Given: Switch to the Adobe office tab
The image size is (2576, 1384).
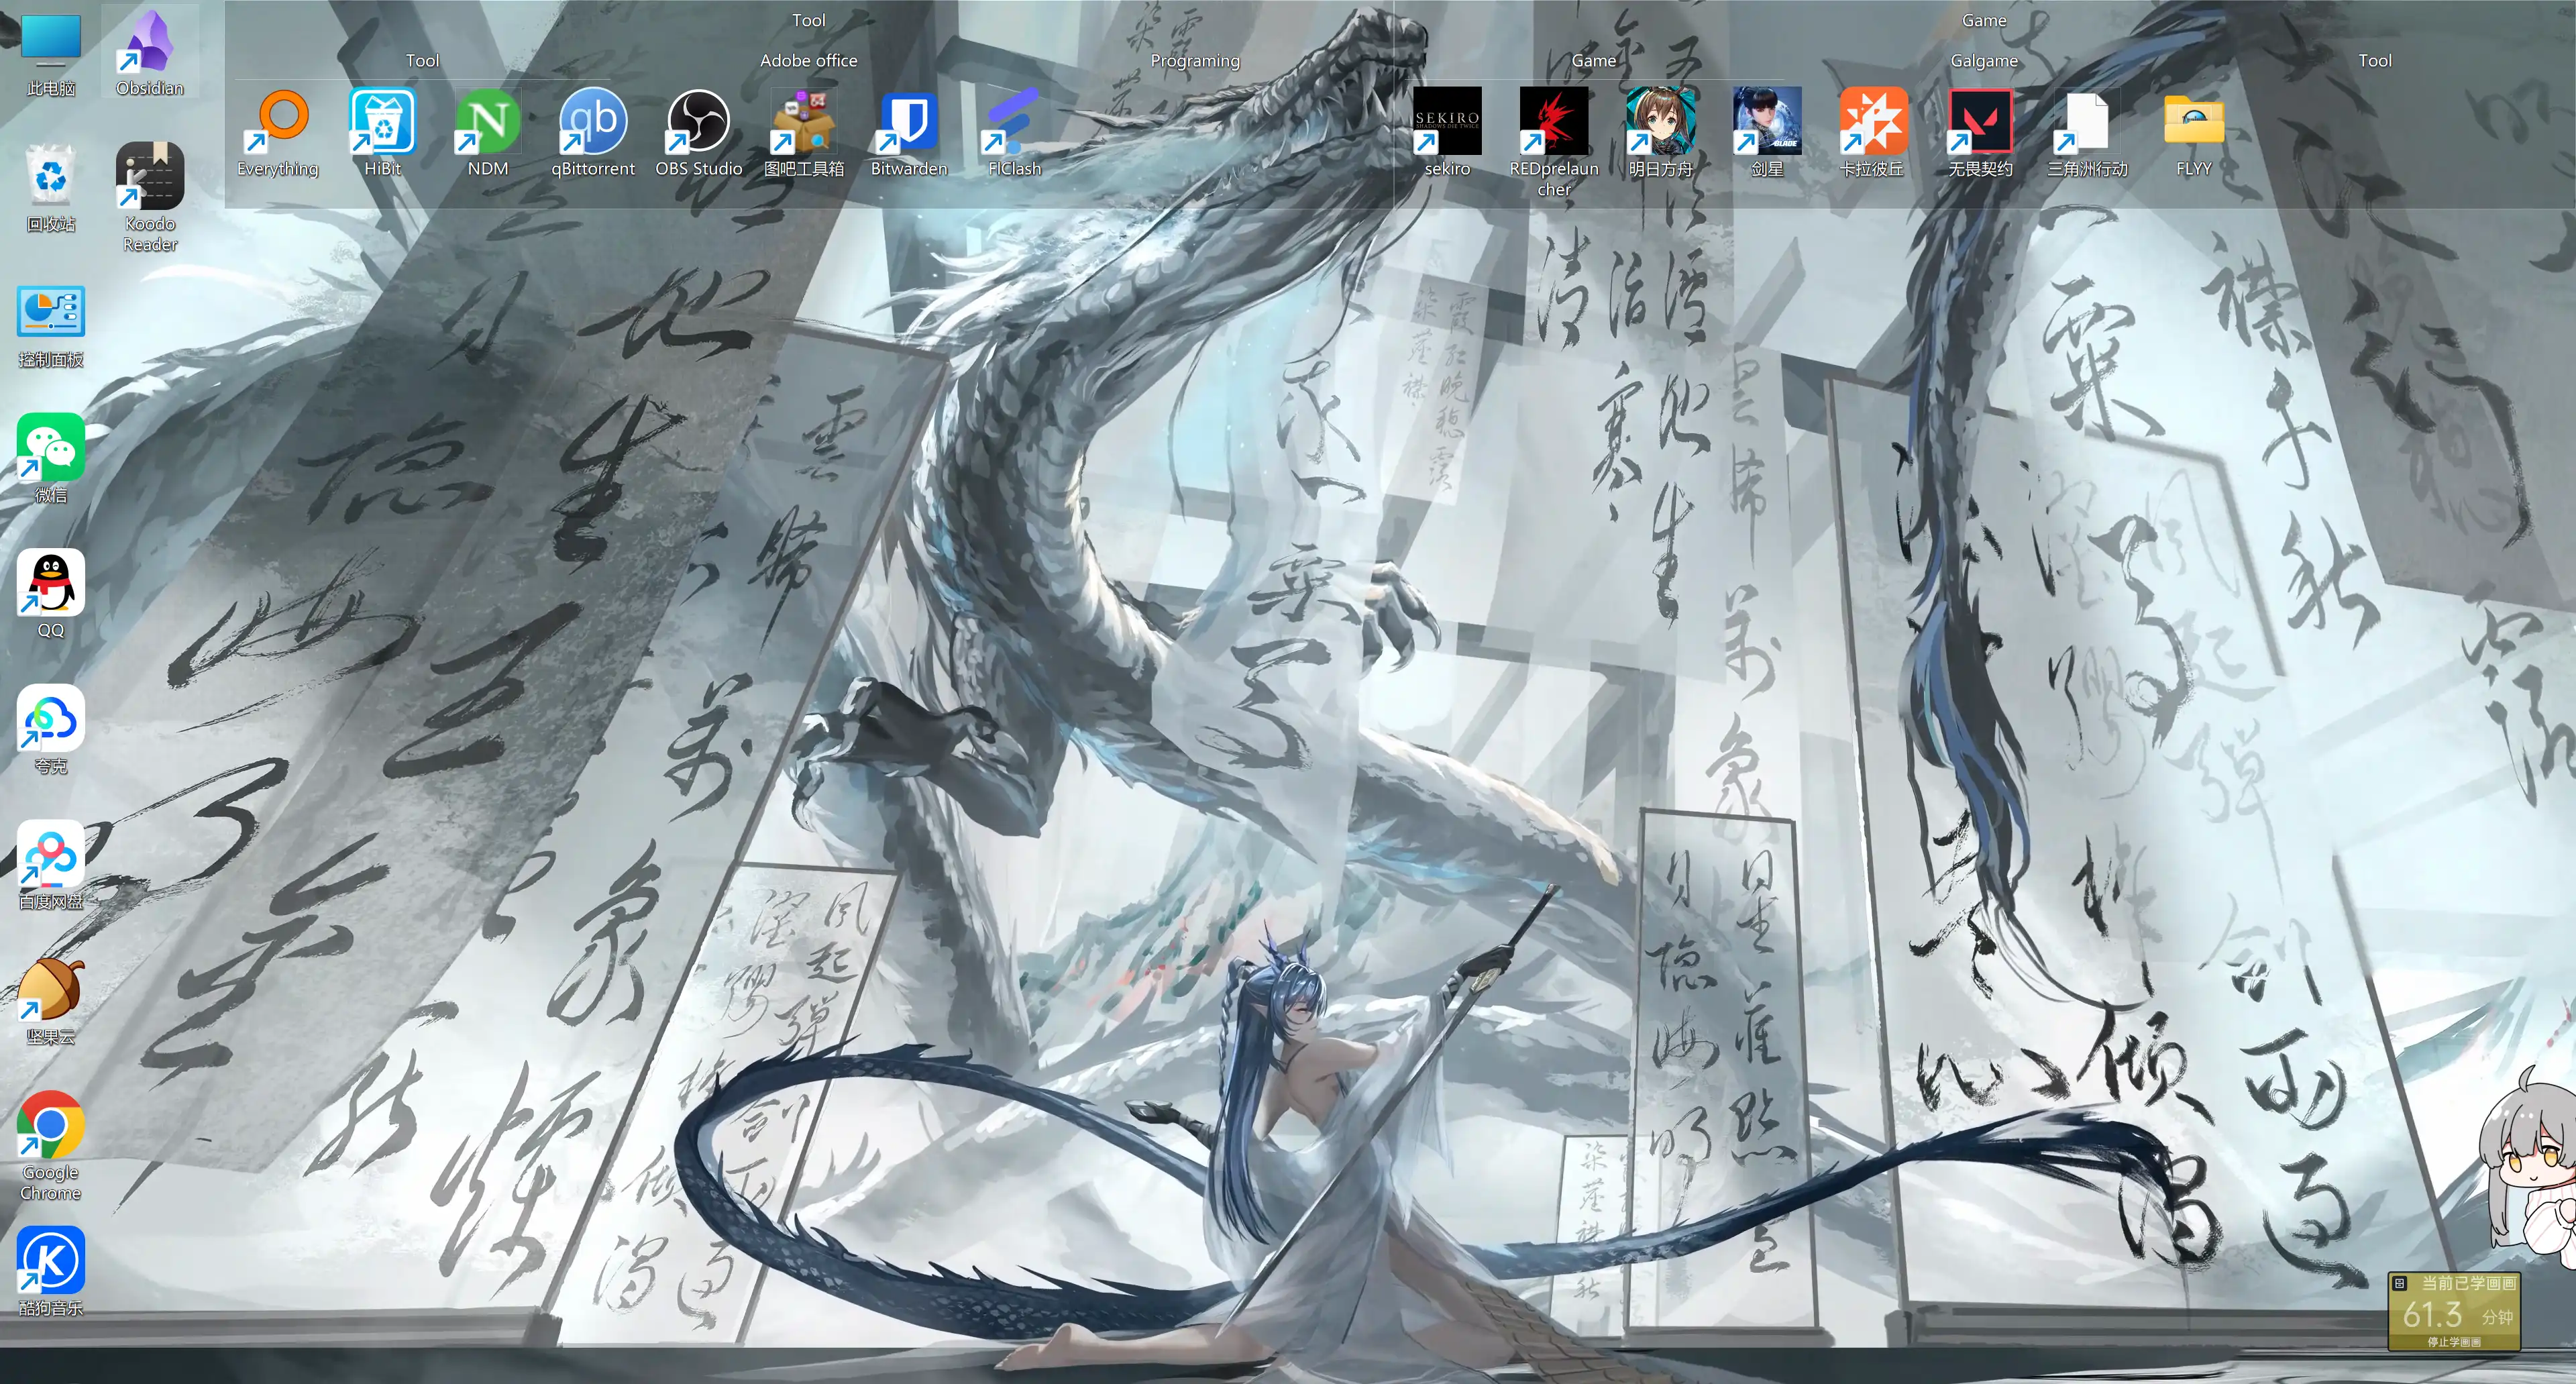Looking at the screenshot, I should point(808,60).
